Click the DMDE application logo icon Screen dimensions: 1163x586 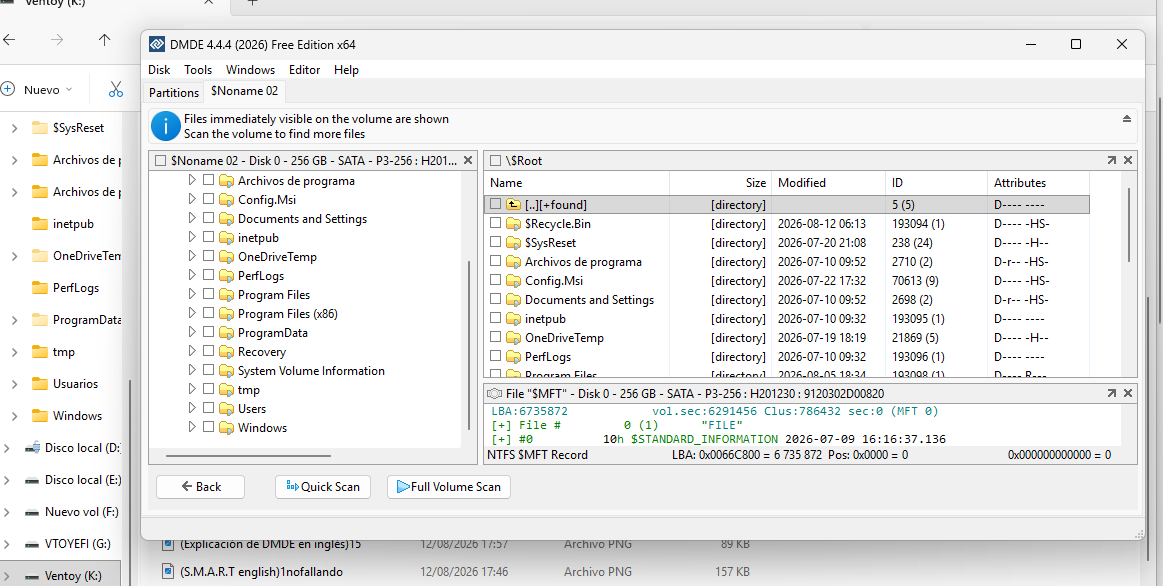(x=157, y=45)
